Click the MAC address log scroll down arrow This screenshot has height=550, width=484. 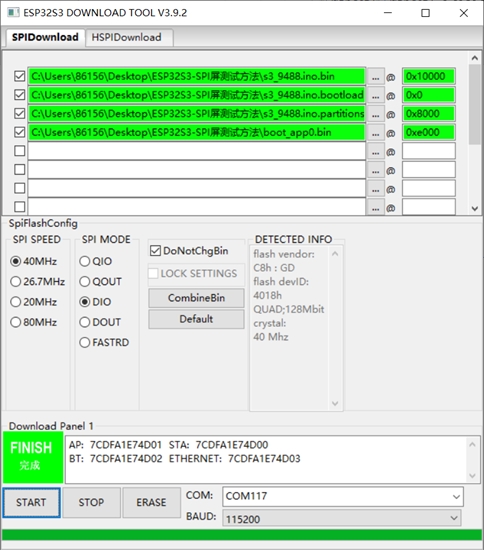click(472, 476)
